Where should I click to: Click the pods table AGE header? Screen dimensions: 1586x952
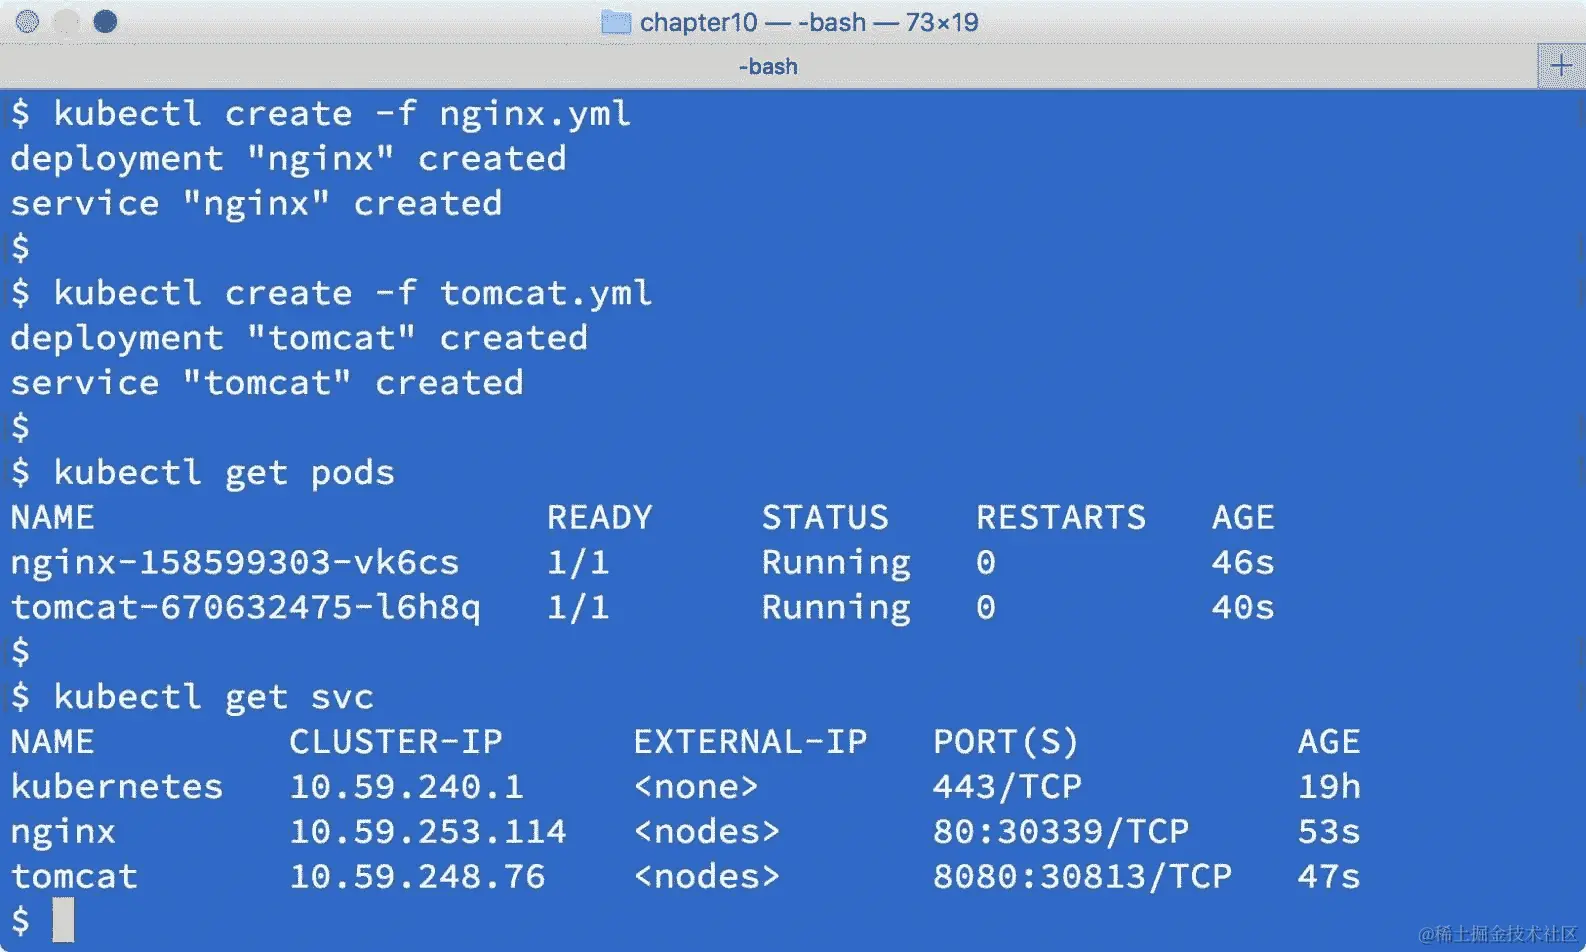point(1243,517)
